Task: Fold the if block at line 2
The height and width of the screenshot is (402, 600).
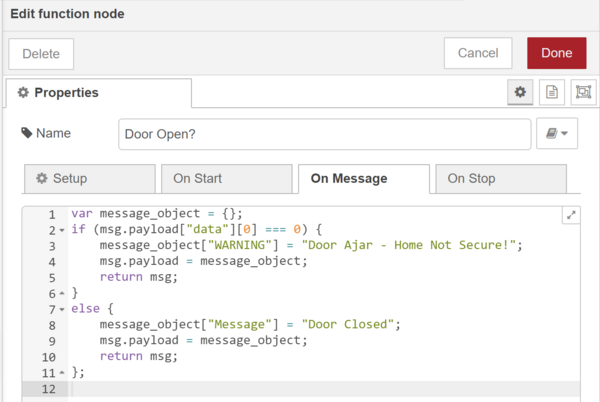Action: [x=62, y=230]
